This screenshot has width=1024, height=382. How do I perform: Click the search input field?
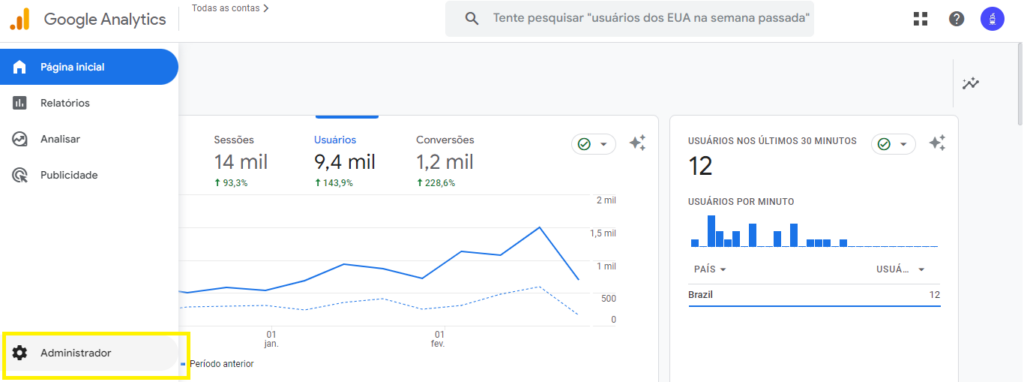630,18
